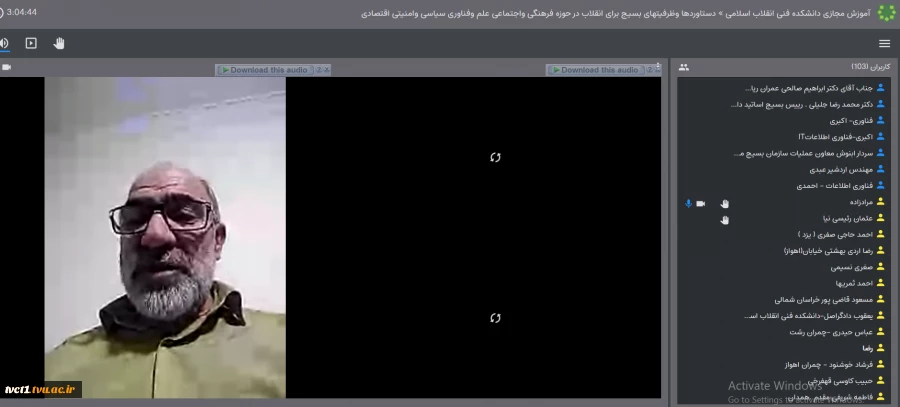The height and width of the screenshot is (407, 900).
Task: Click the lower video reload icon
Action: click(495, 318)
